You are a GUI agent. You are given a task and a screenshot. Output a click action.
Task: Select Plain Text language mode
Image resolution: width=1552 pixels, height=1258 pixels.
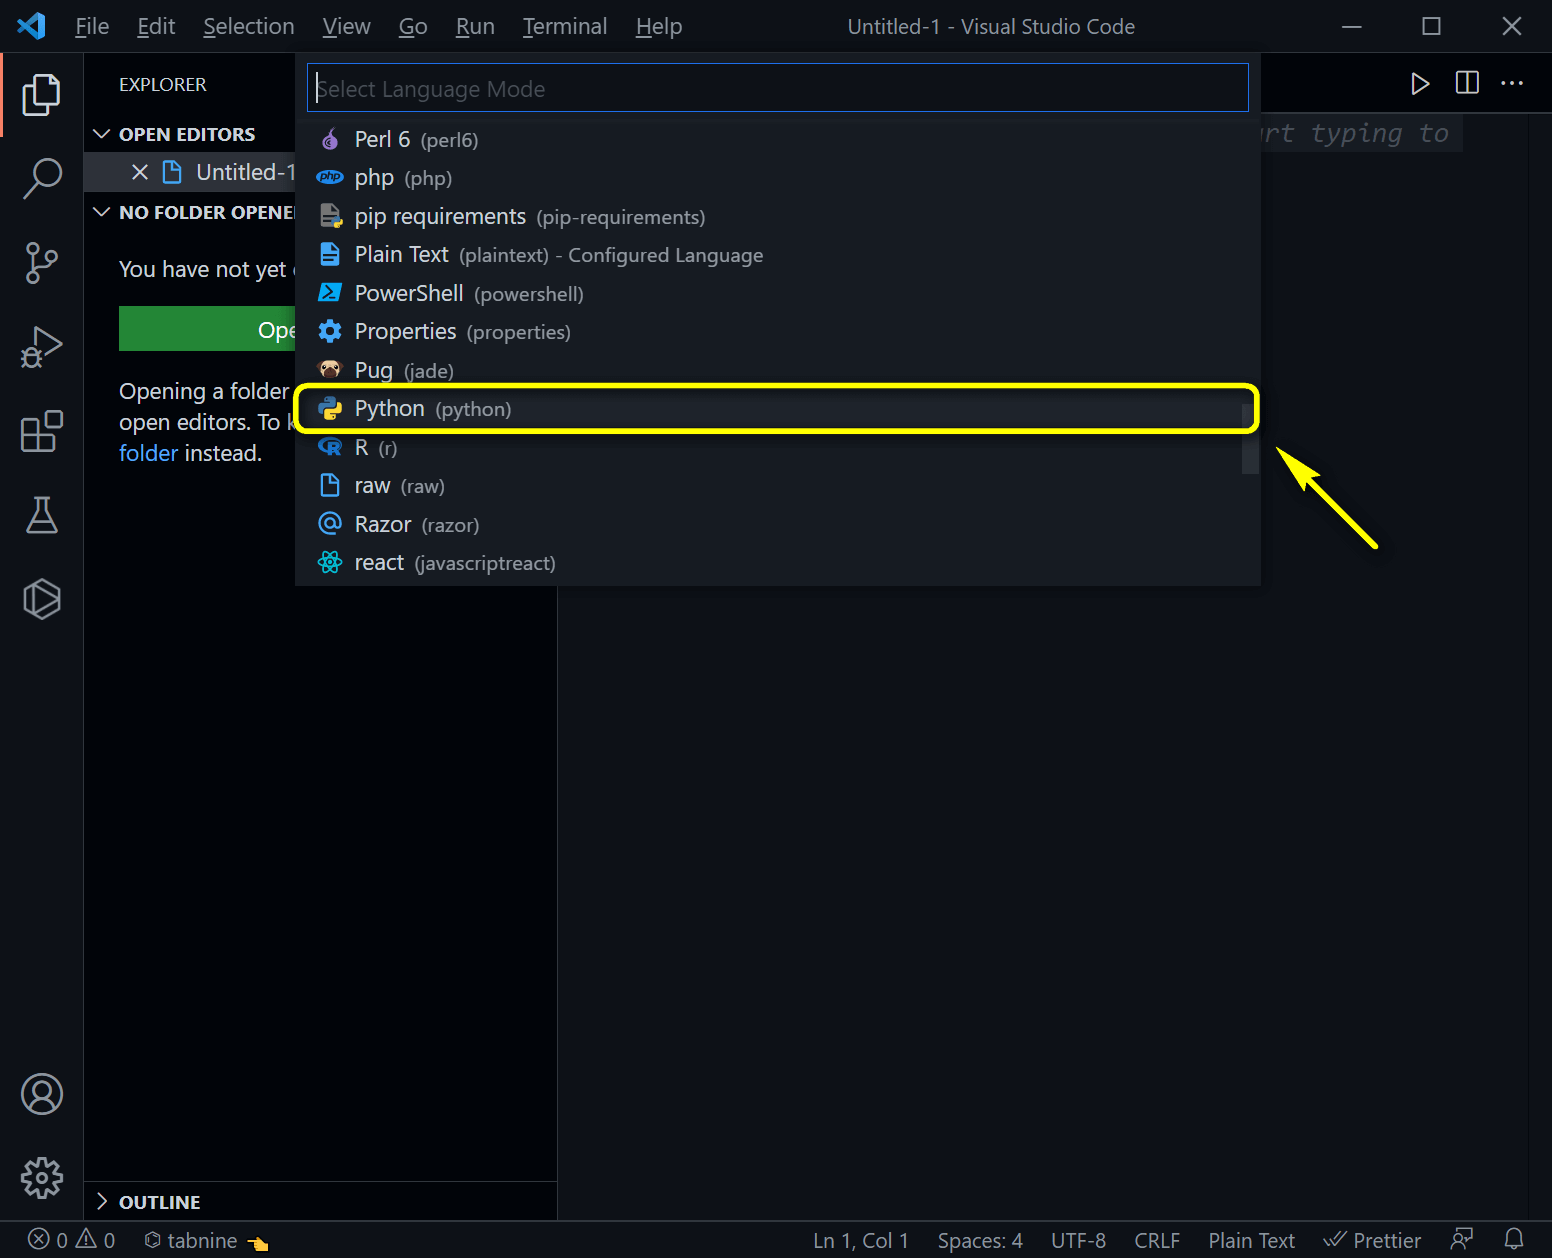[x=777, y=255]
